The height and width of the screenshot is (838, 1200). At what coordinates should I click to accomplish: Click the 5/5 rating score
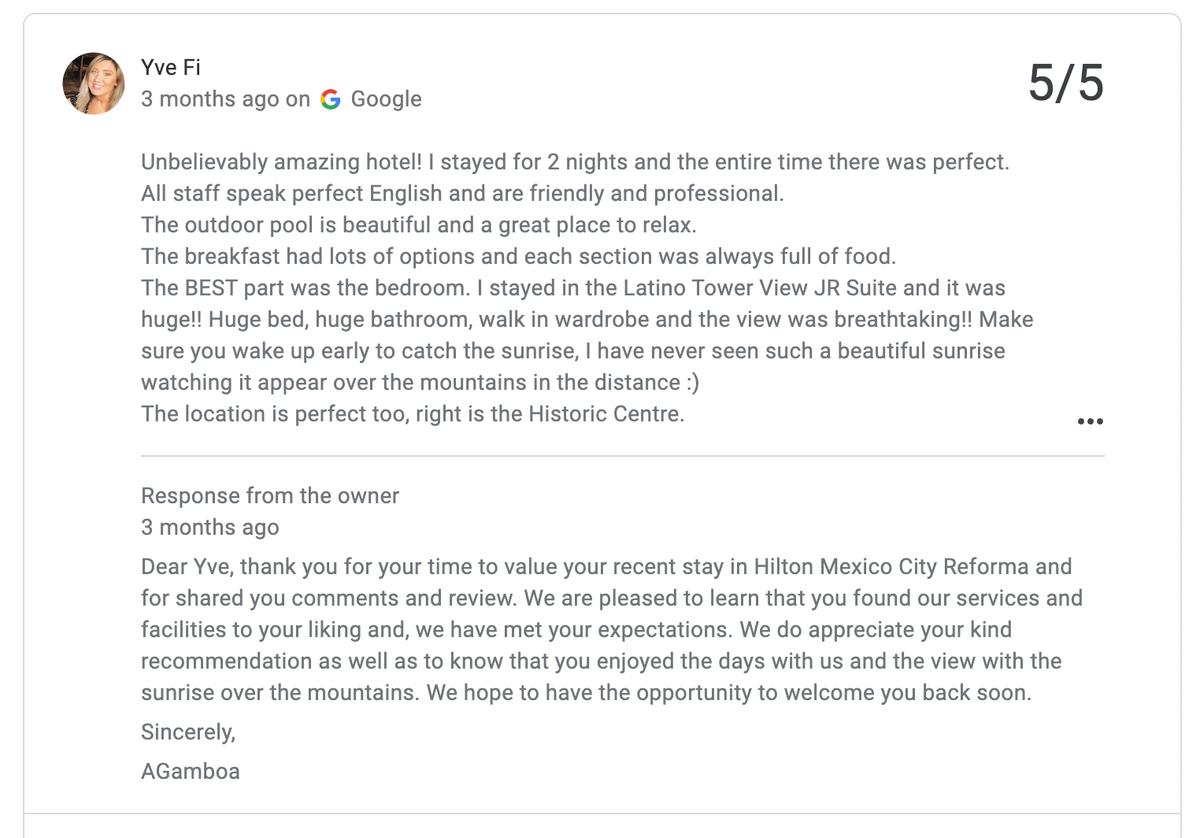pyautogui.click(x=1066, y=83)
